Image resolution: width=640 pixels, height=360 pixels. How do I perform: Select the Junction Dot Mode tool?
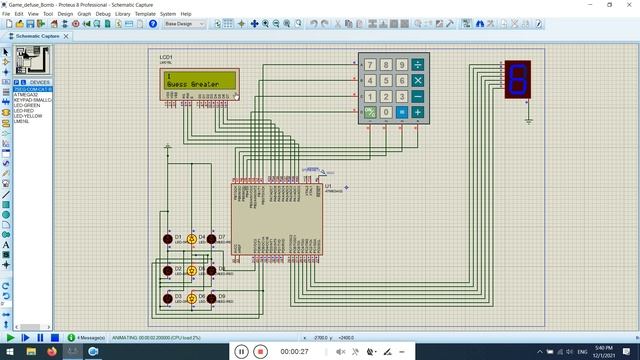[x=6, y=72]
